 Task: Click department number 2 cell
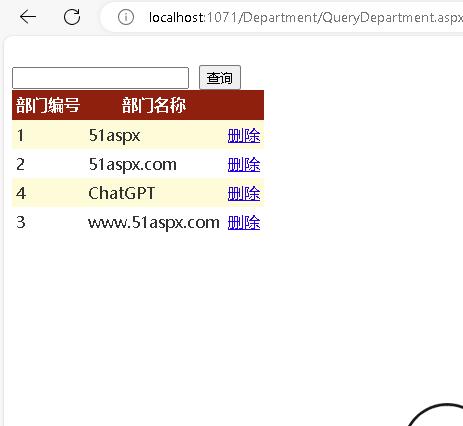point(21,164)
